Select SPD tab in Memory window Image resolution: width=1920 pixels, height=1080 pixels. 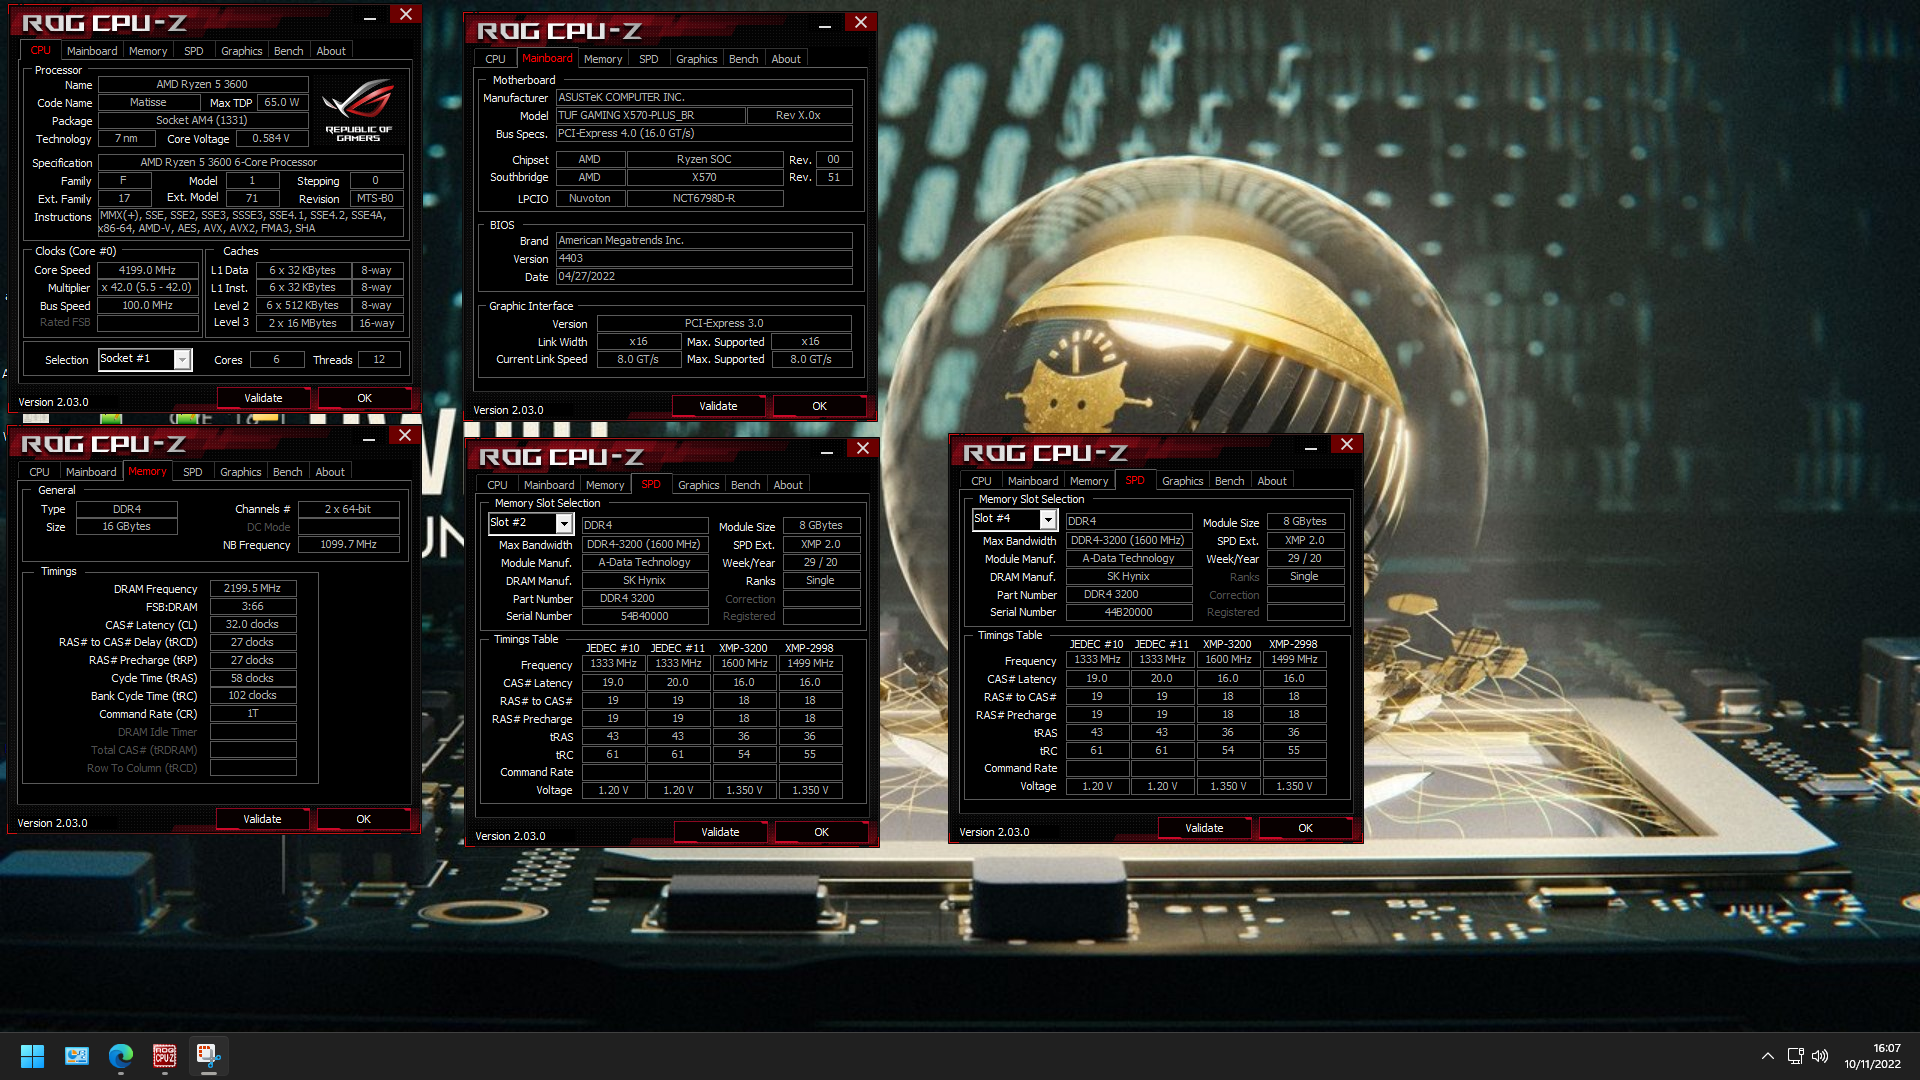tap(193, 472)
